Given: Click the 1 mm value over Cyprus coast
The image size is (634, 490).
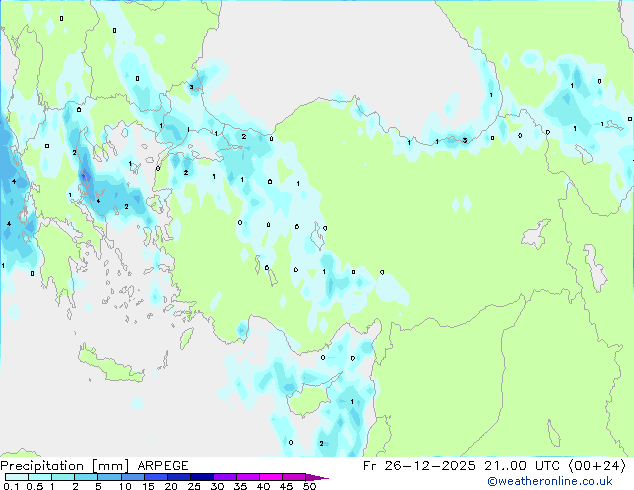Looking at the screenshot, I should point(352,401).
